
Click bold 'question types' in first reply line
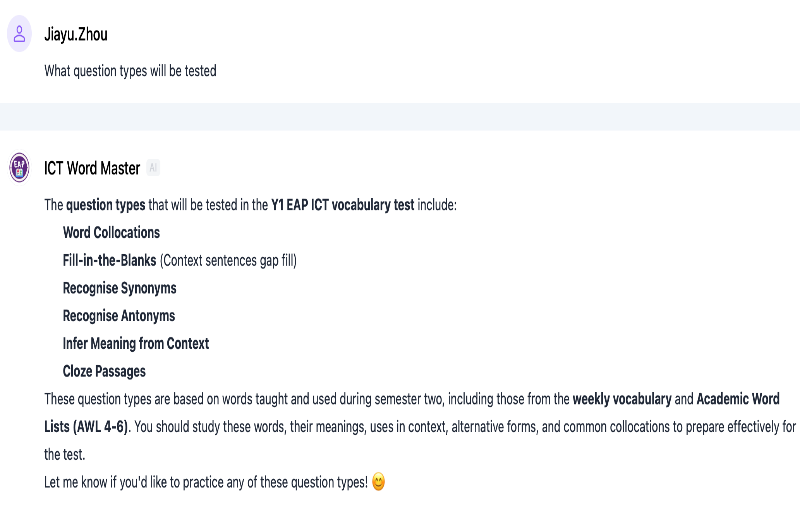[x=105, y=205]
